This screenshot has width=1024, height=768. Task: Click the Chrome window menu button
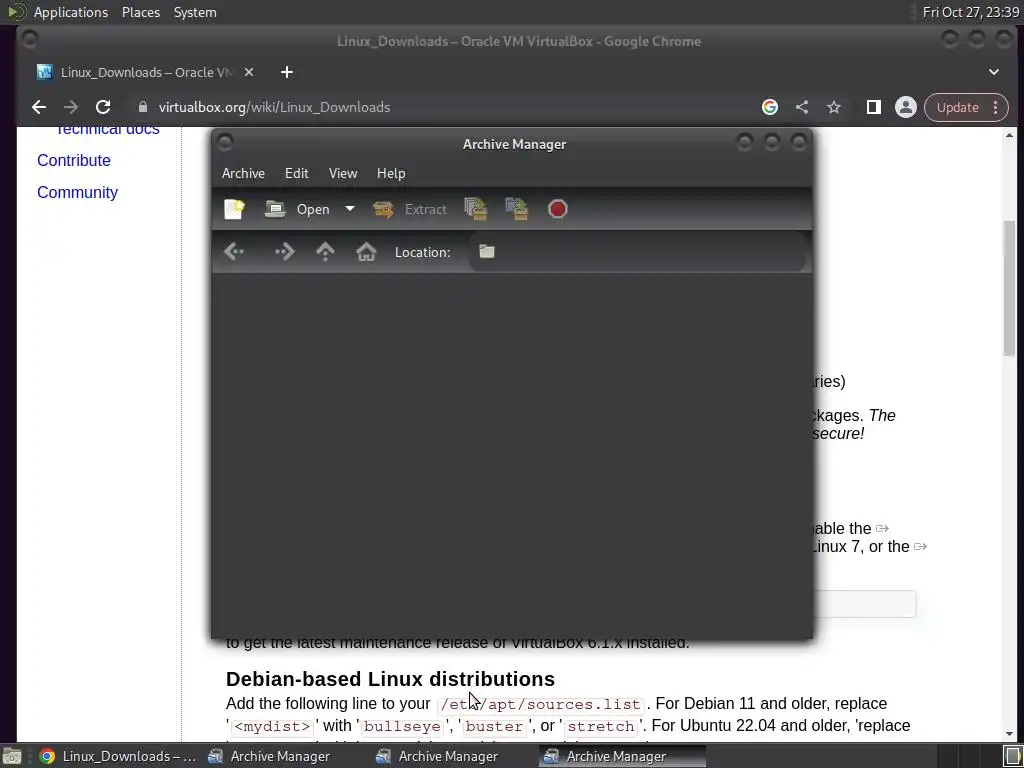(x=29, y=39)
